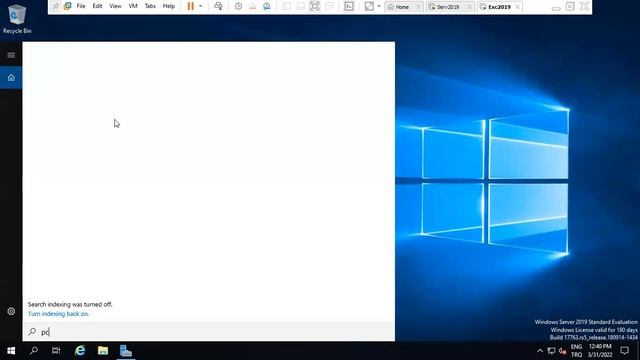Expand the search panel hamburger menu
Viewport: 640px width, 360px height.
click(x=11, y=55)
